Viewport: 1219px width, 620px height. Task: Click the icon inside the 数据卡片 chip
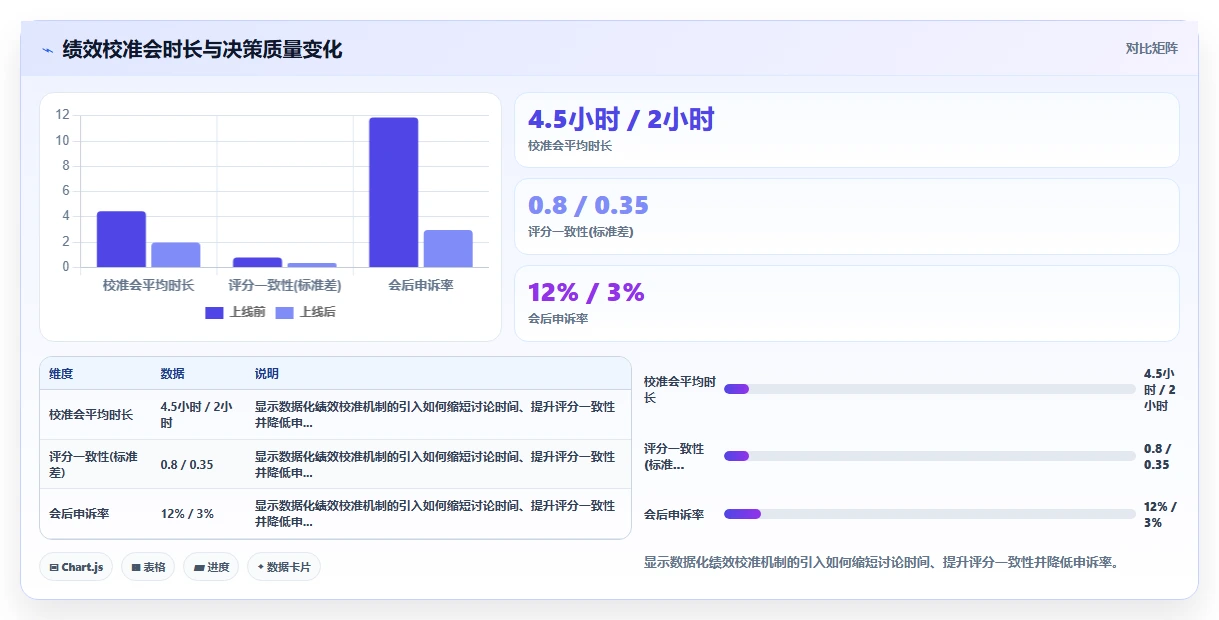[x=261, y=567]
